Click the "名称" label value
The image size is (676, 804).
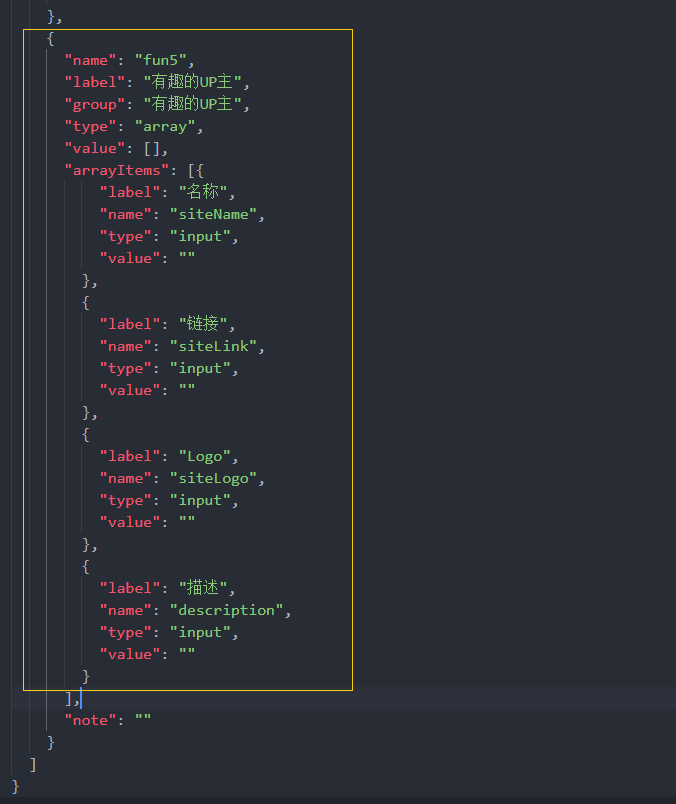click(203, 192)
